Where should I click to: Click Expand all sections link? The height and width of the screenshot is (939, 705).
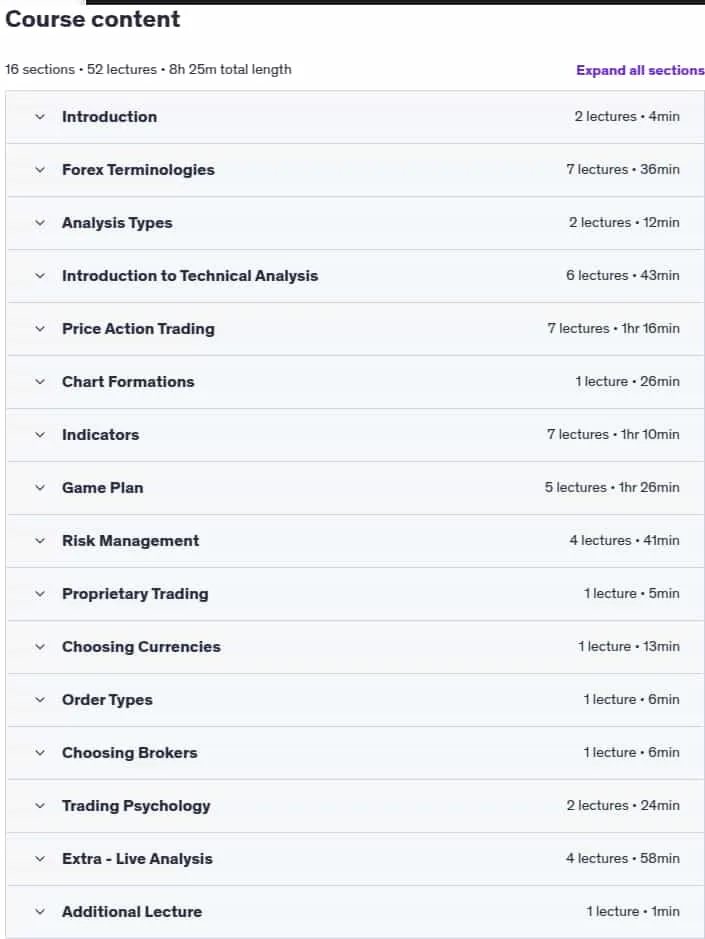[640, 70]
